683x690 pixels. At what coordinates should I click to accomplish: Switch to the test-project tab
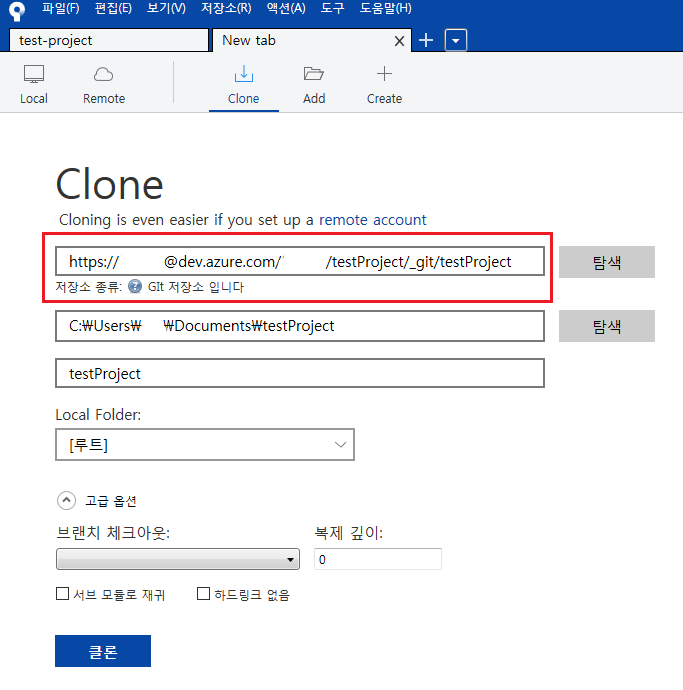pos(109,40)
